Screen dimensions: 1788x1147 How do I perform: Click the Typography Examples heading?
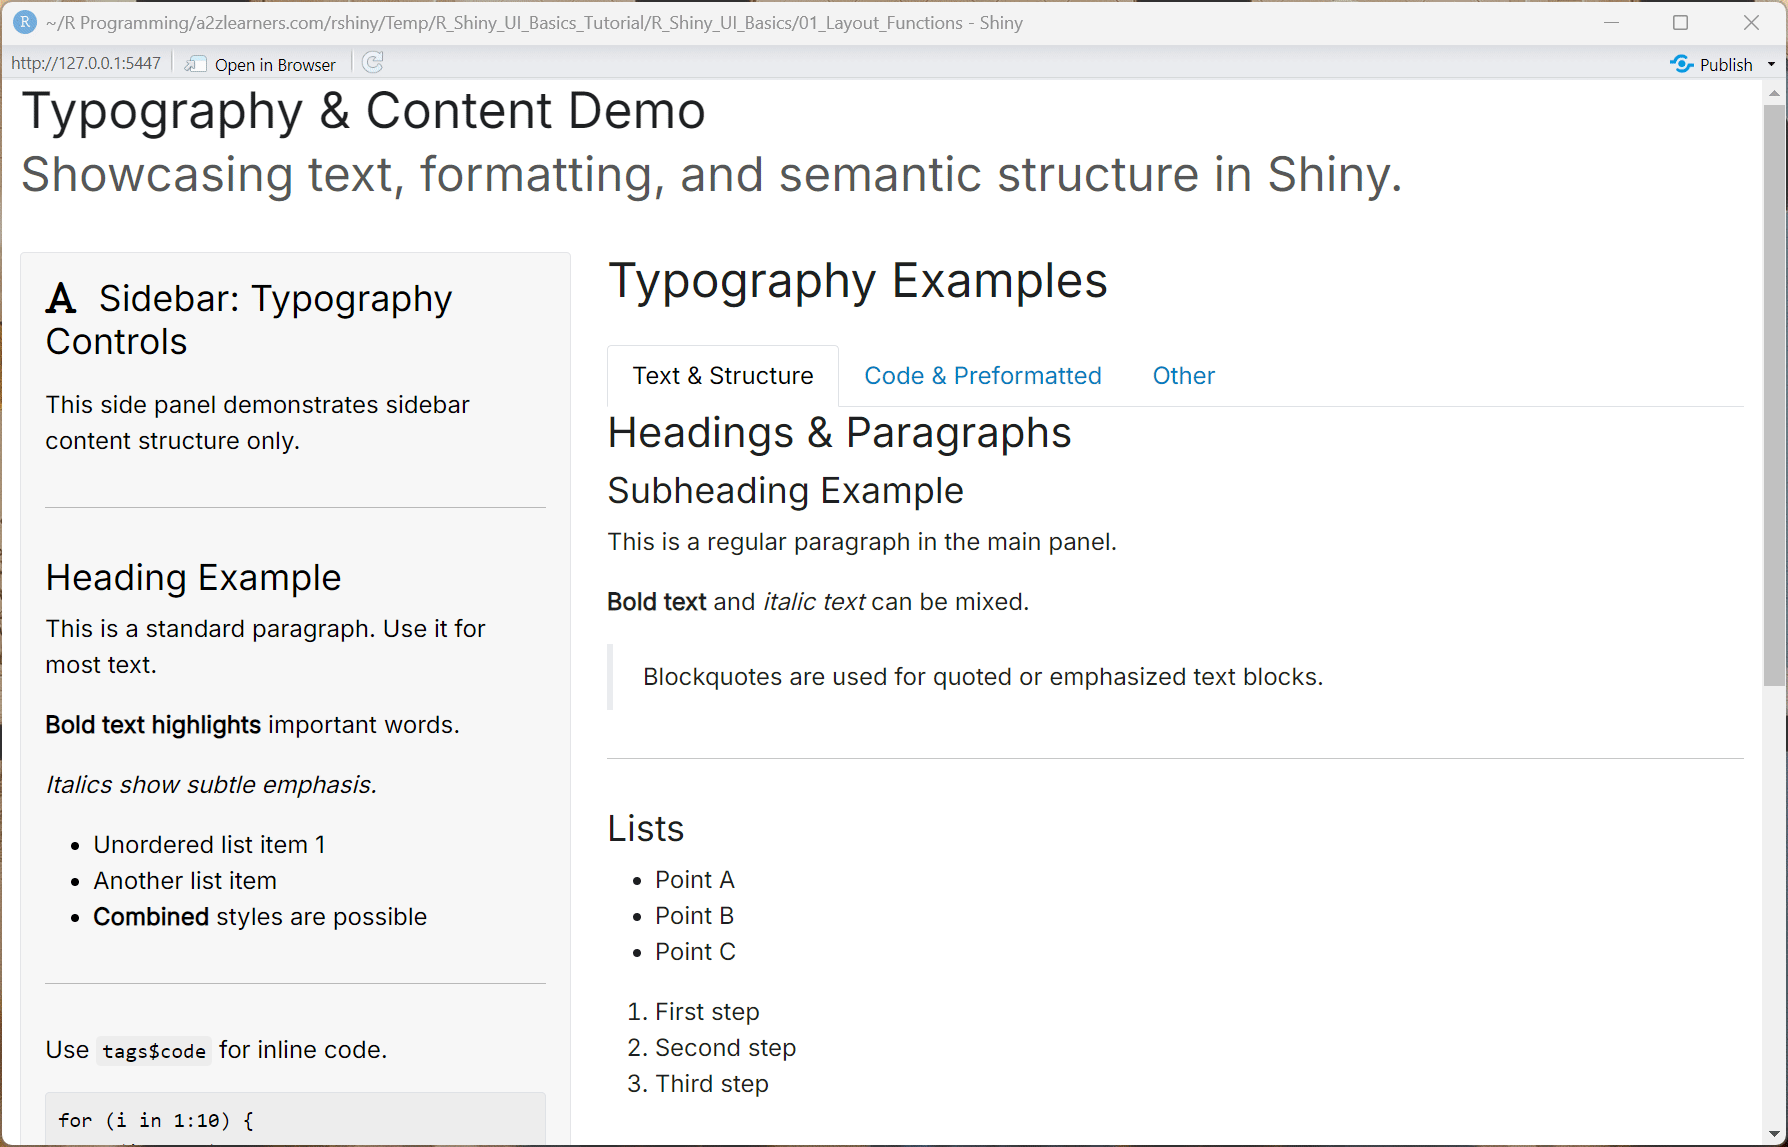[x=858, y=280]
